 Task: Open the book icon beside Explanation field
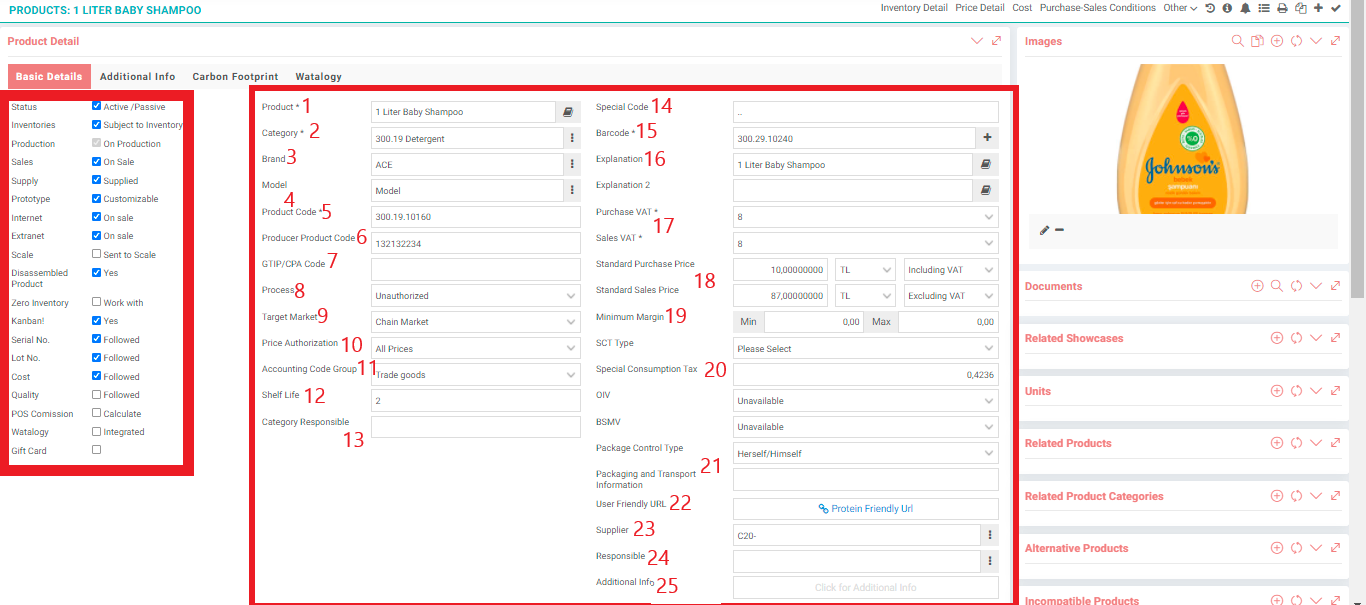986,164
